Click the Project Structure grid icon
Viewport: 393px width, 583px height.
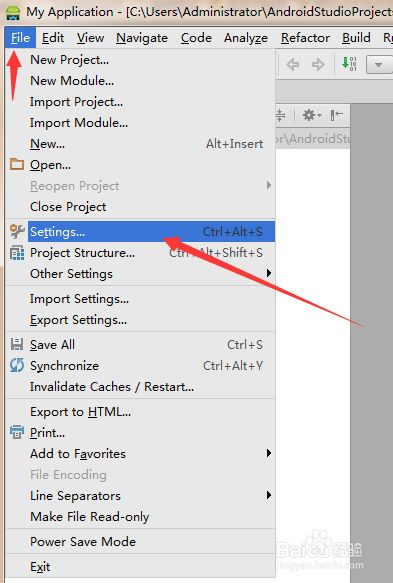pyautogui.click(x=17, y=253)
